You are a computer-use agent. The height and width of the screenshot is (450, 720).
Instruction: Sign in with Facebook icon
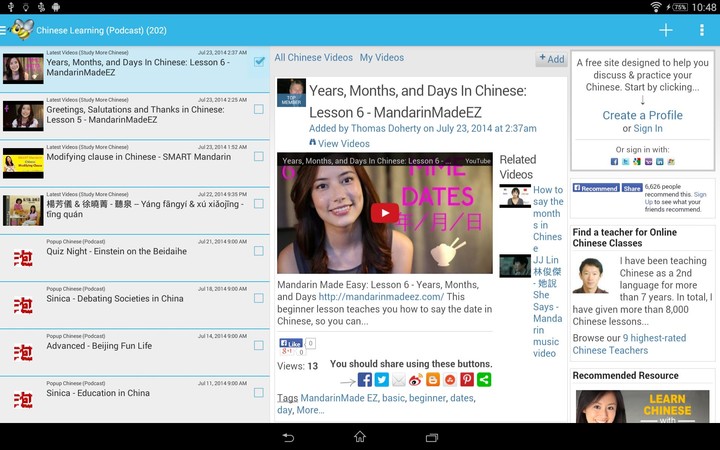pyautogui.click(x=614, y=162)
